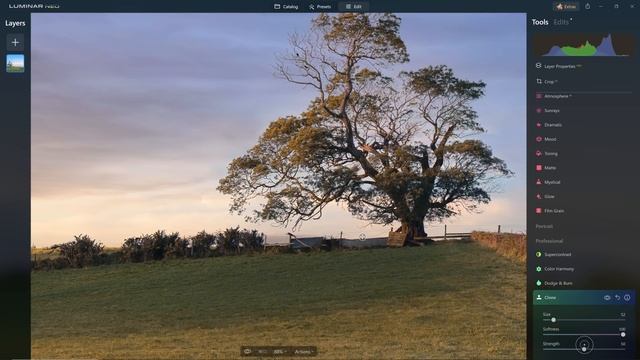The width and height of the screenshot is (640, 360).
Task: Reset the Clone tool with undo arrow
Action: [618, 298]
